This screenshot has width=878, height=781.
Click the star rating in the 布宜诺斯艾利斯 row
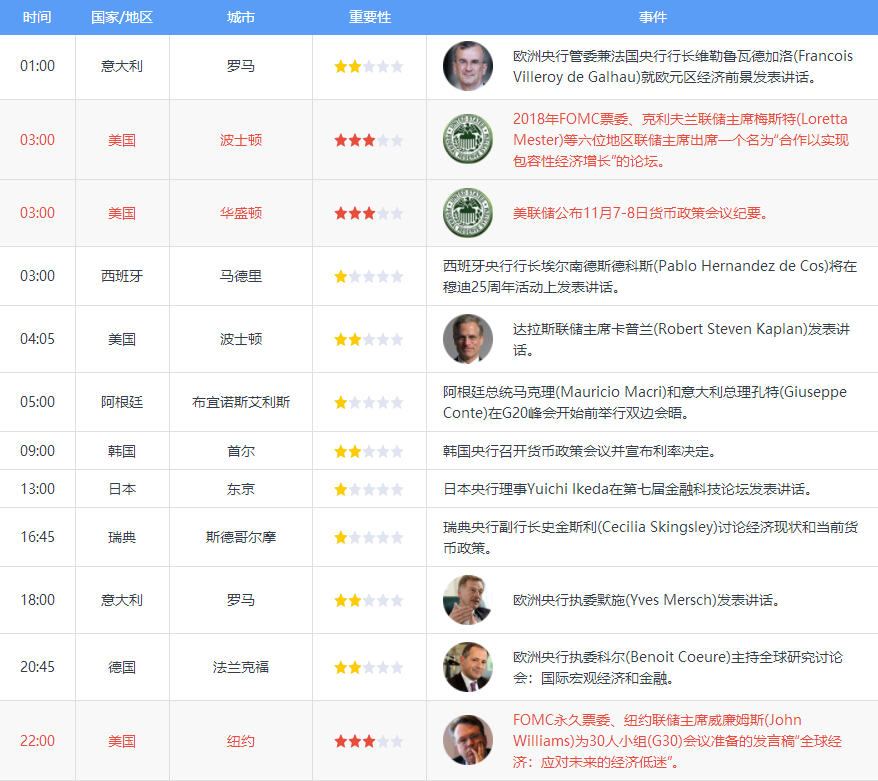click(368, 402)
